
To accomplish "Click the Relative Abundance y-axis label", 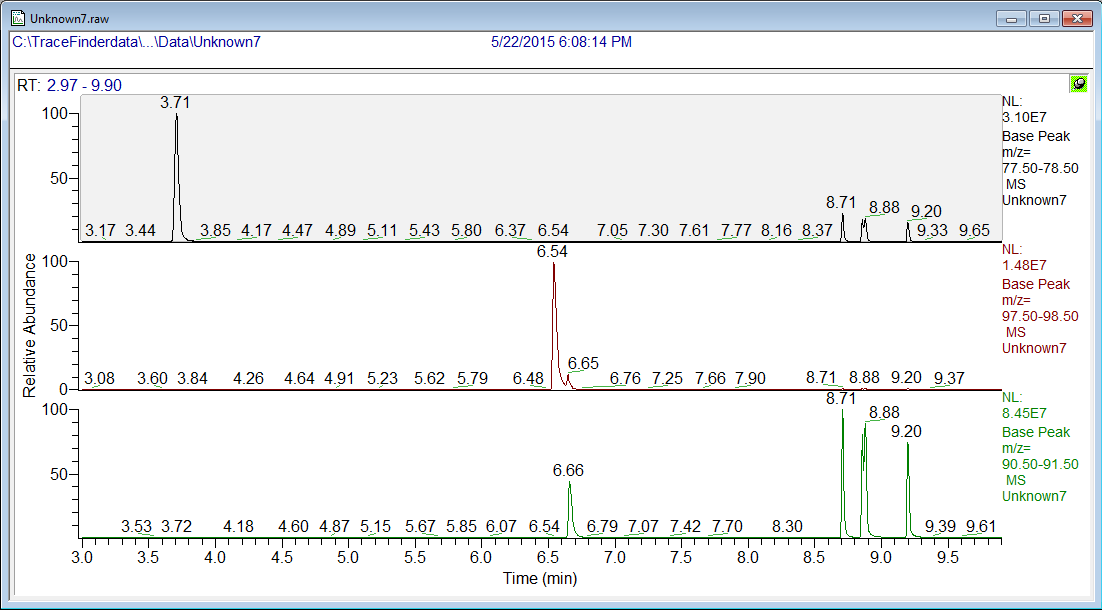I will [x=30, y=325].
